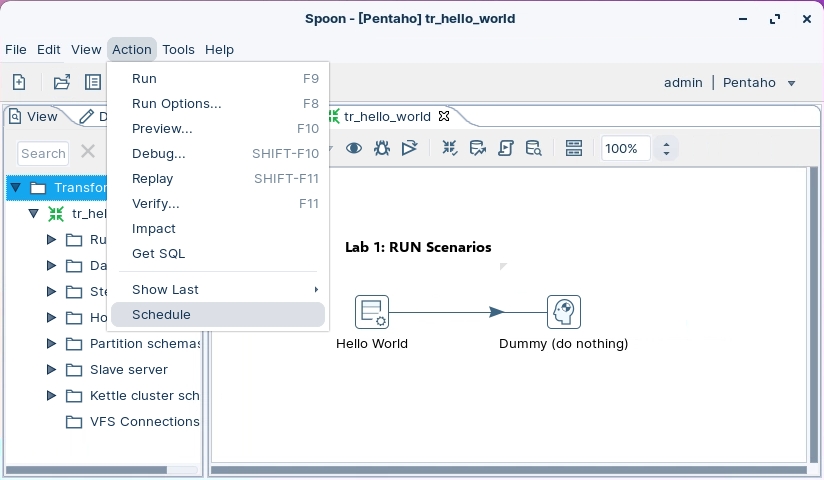Click the Kettle cluster schemas folder icon

74,396
